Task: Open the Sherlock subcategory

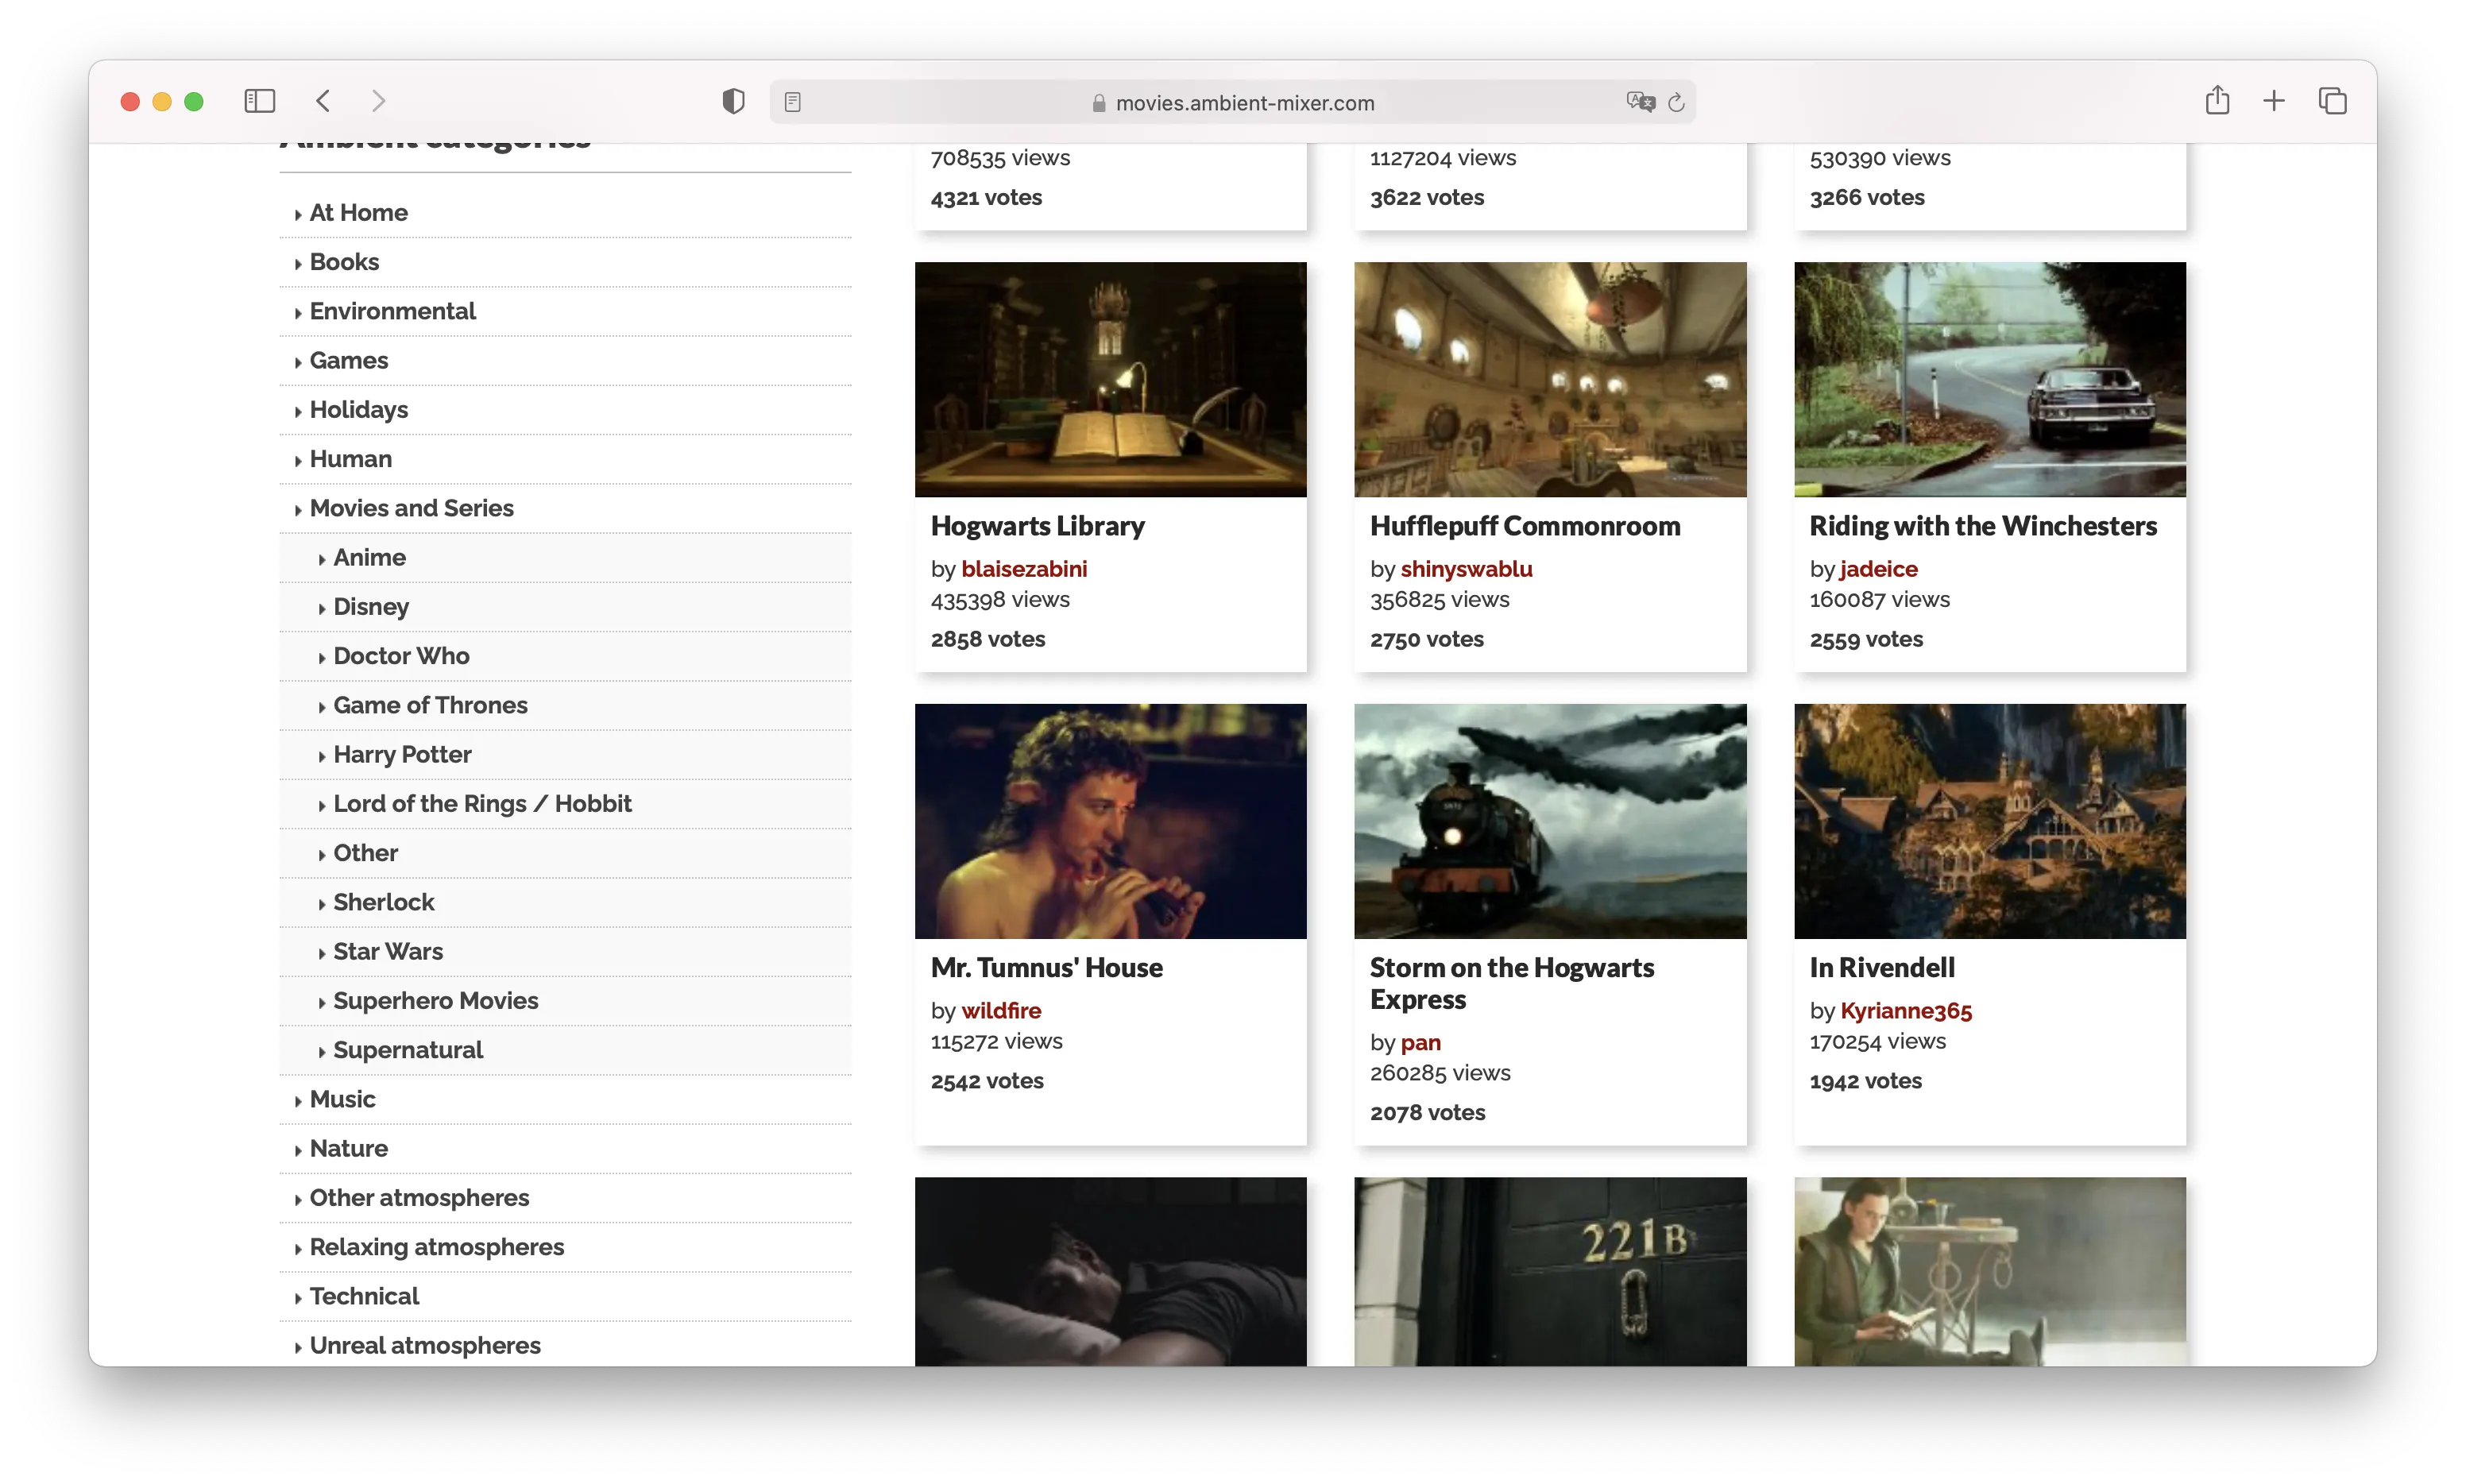Action: [383, 902]
